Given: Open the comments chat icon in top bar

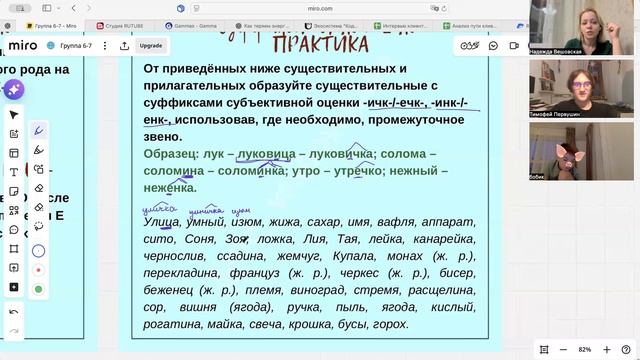Looking at the screenshot, I should click(x=493, y=46).
